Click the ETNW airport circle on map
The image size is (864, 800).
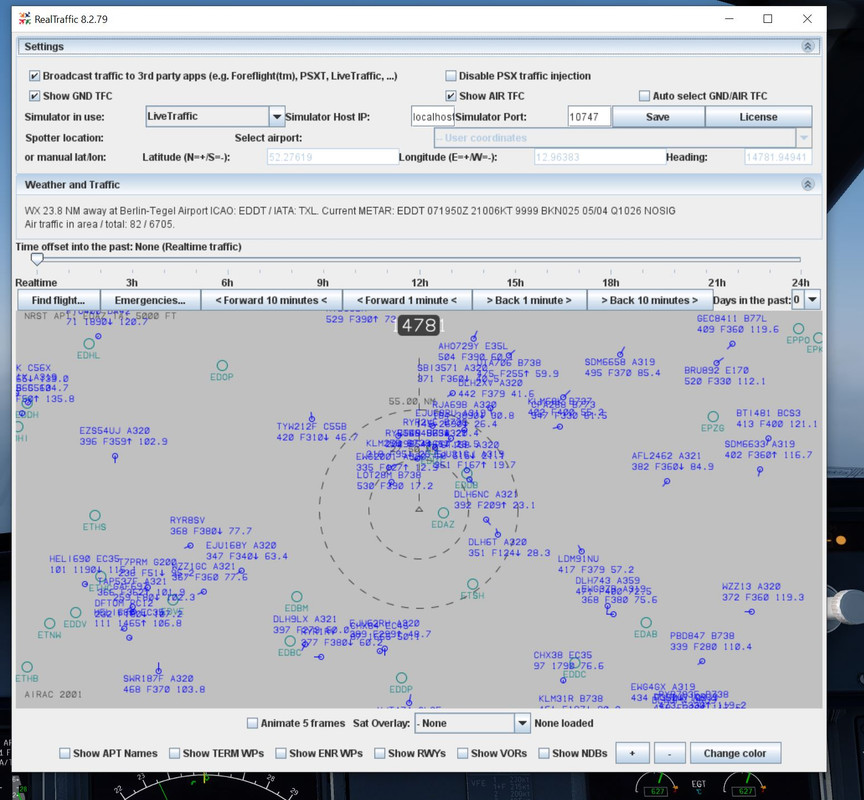click(x=50, y=623)
